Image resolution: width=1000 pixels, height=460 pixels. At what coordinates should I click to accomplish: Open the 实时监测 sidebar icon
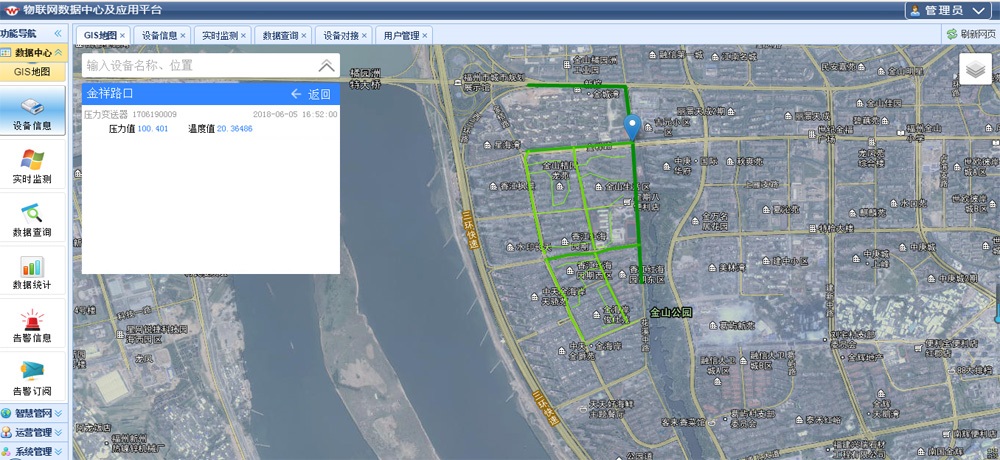click(32, 161)
